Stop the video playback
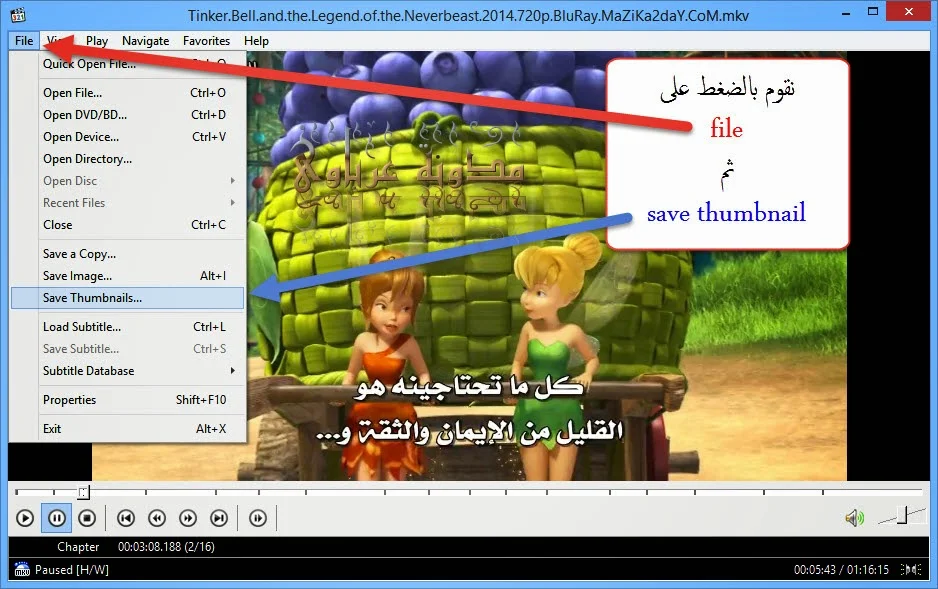 pyautogui.click(x=87, y=518)
